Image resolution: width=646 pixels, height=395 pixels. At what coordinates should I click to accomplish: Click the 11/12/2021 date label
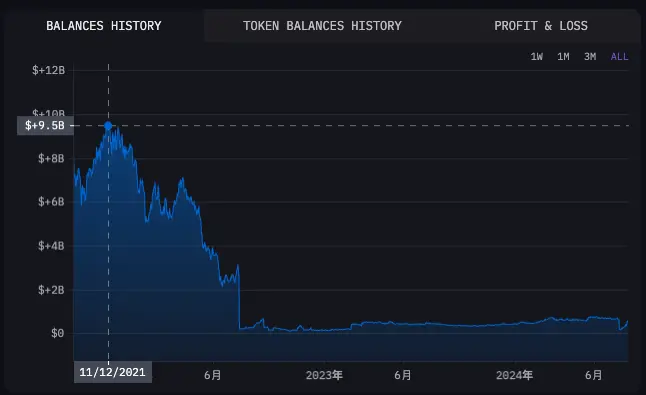(x=112, y=372)
